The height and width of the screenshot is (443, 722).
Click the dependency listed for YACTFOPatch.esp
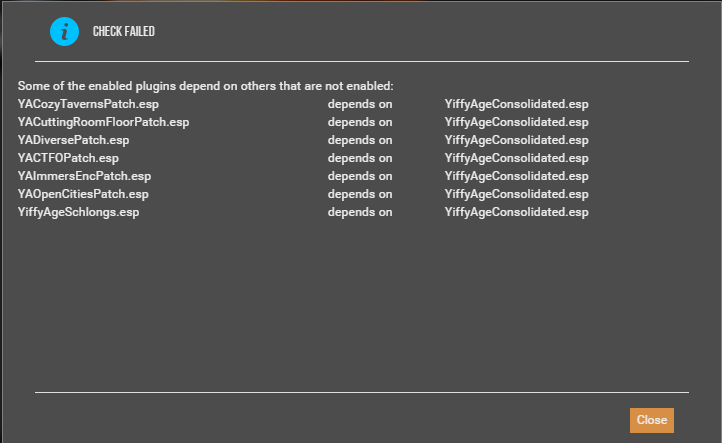517,158
